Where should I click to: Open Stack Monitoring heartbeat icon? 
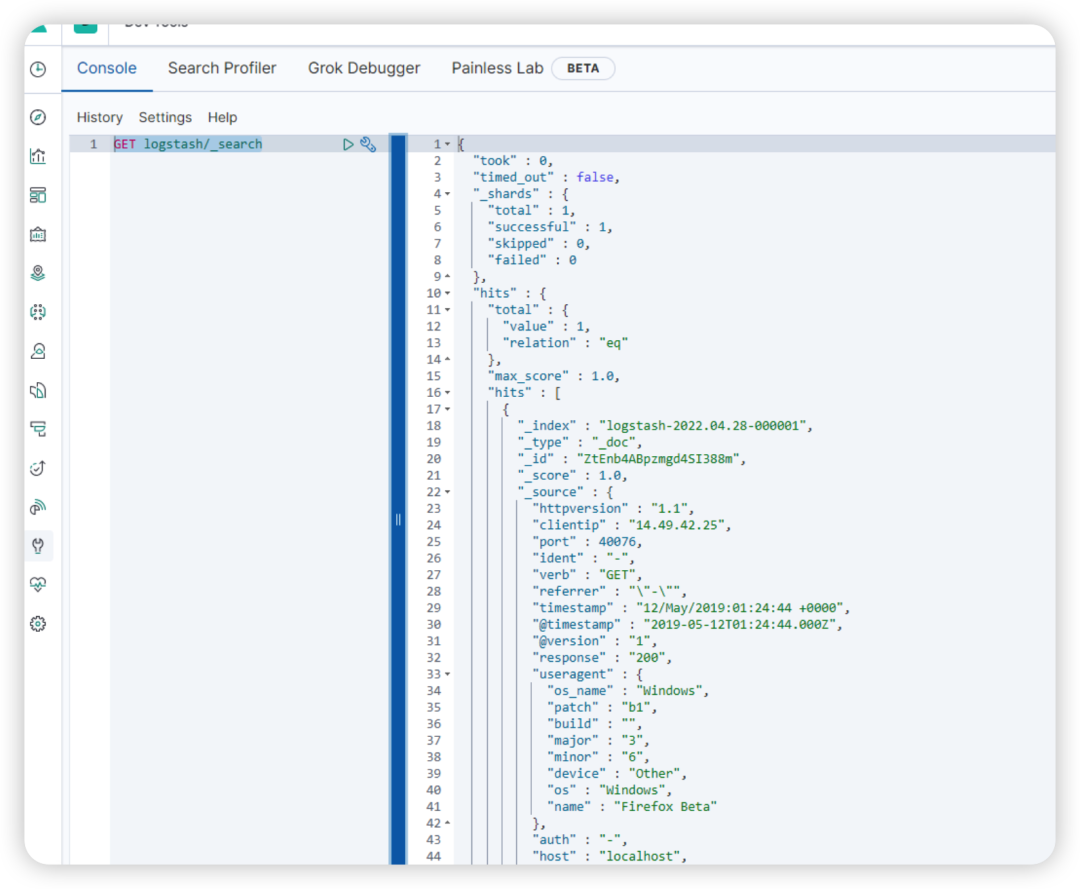(39, 585)
